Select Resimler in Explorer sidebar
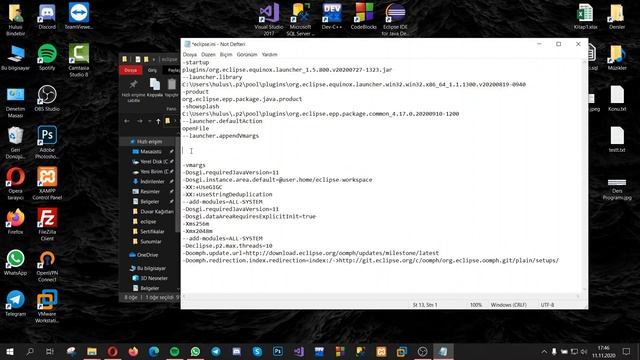This screenshot has width=640, height=360. click(150, 191)
